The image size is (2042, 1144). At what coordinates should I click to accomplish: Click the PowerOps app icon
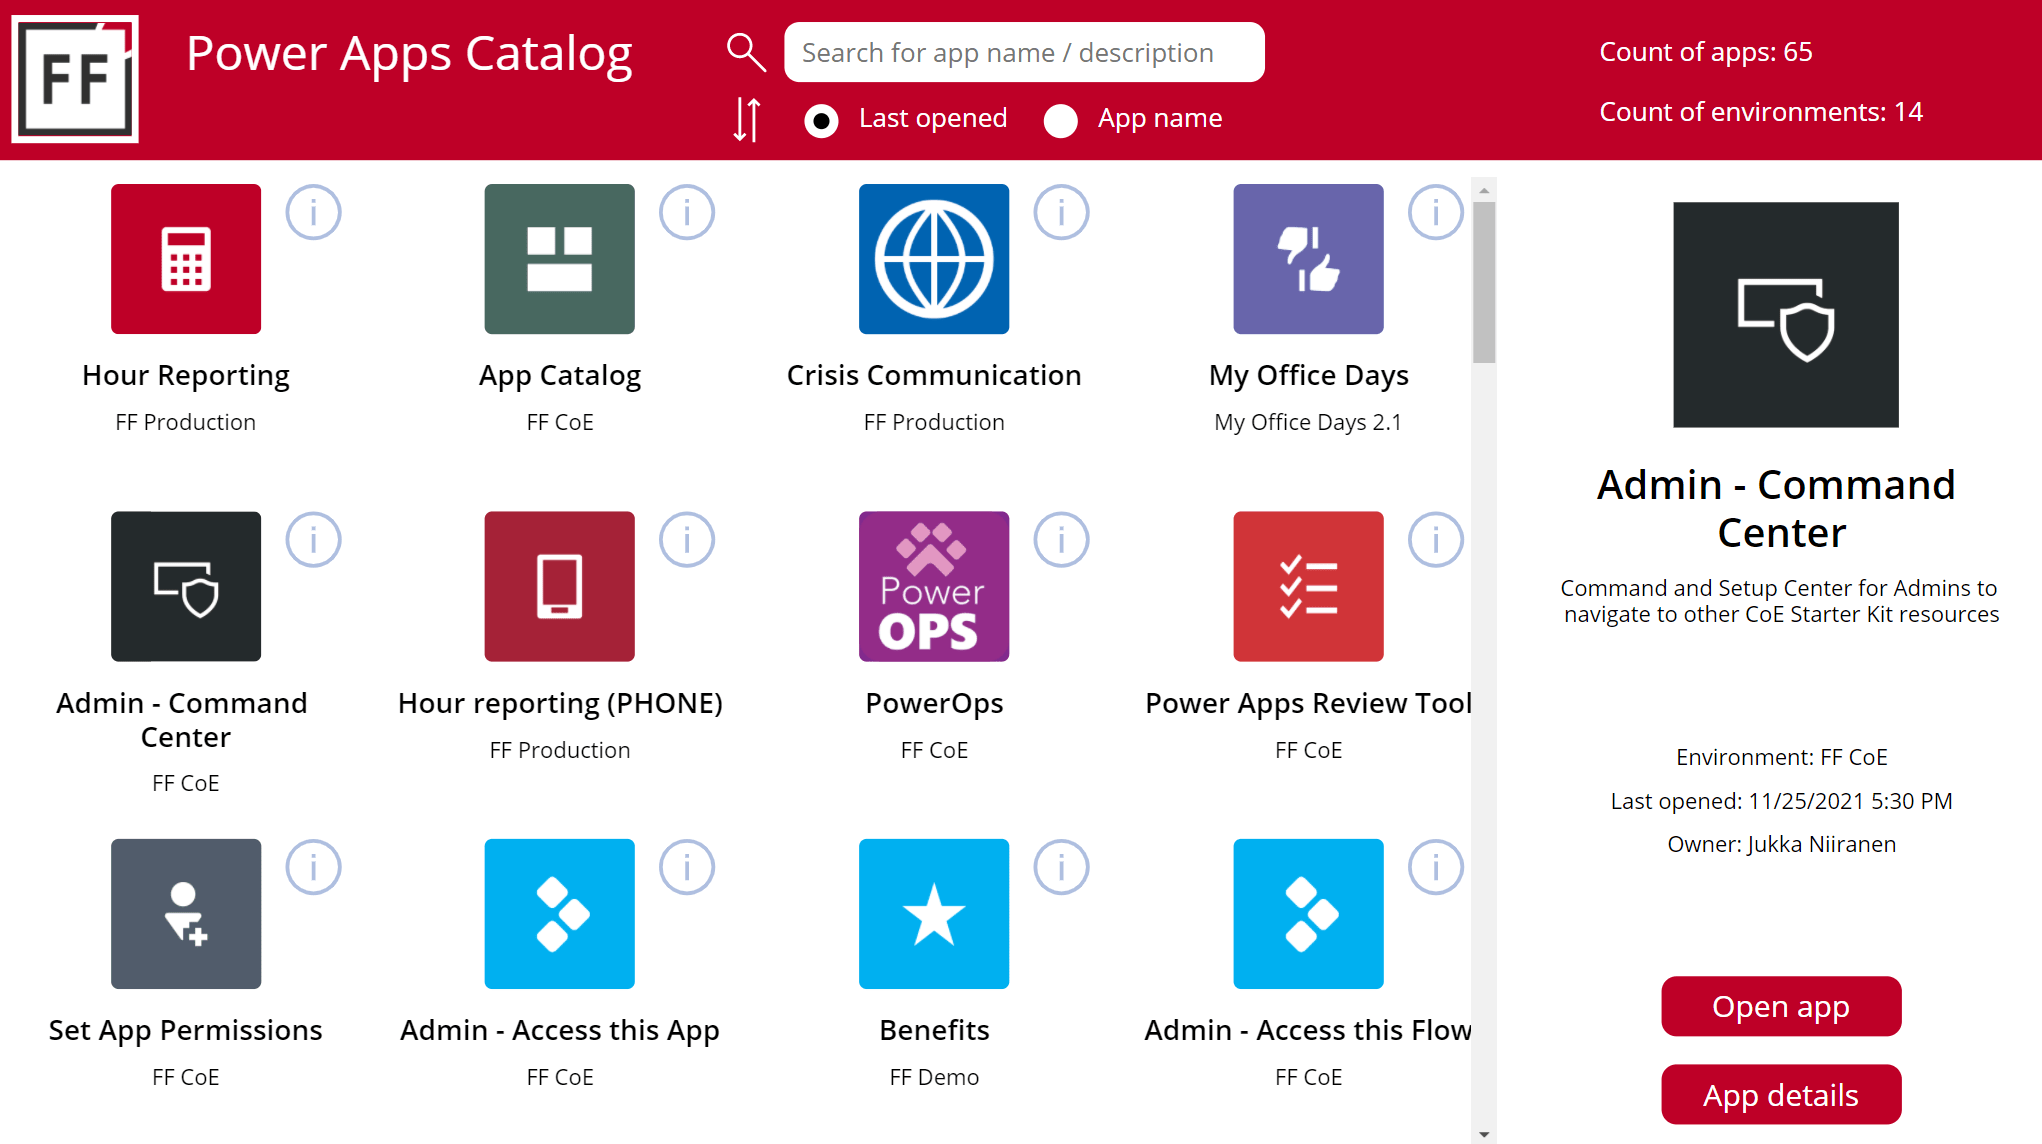933,586
